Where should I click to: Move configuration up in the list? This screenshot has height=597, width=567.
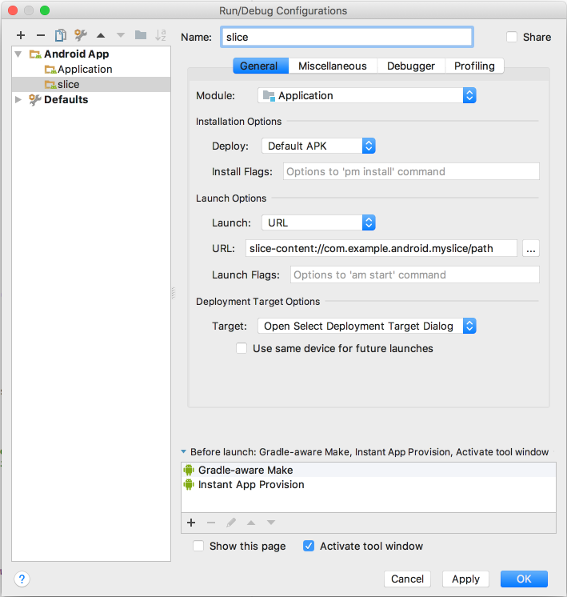click(x=101, y=36)
